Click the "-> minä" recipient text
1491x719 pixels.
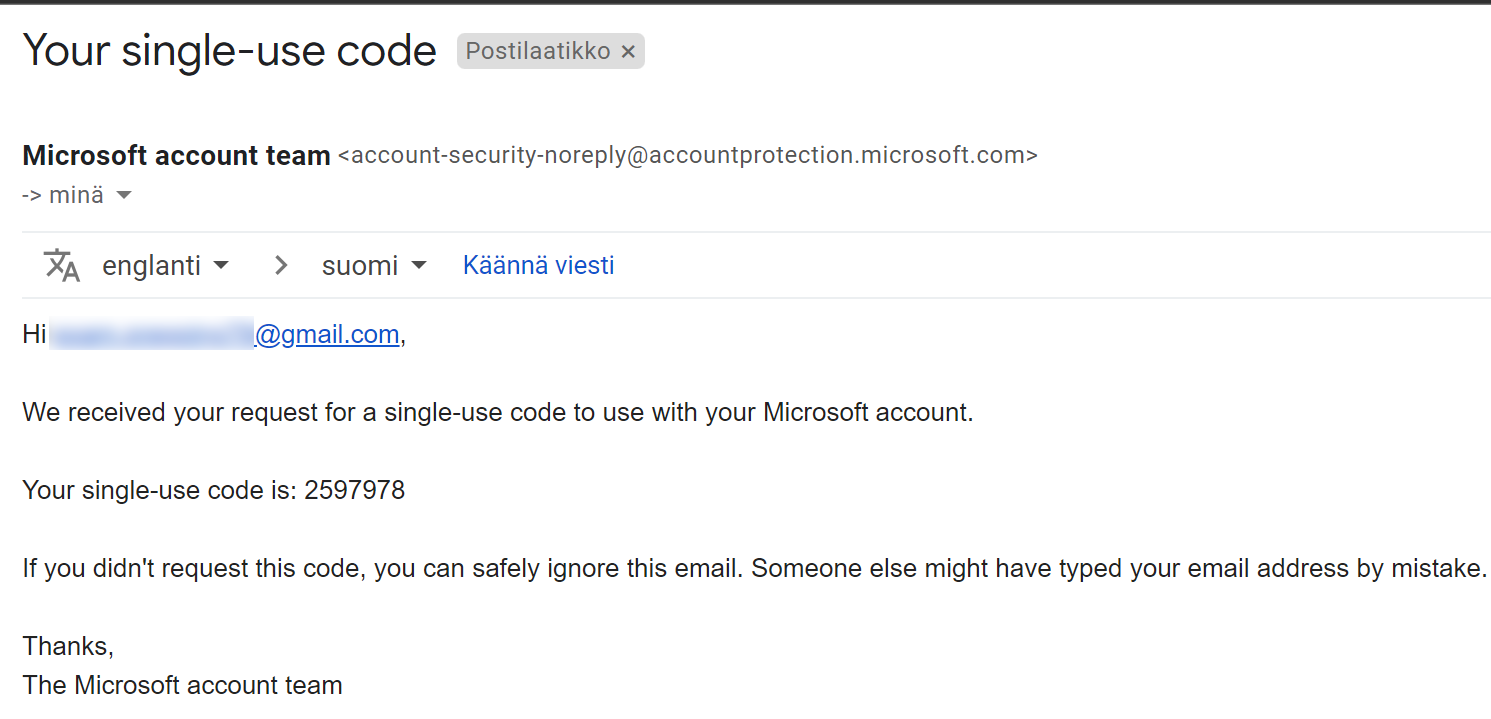coord(62,195)
